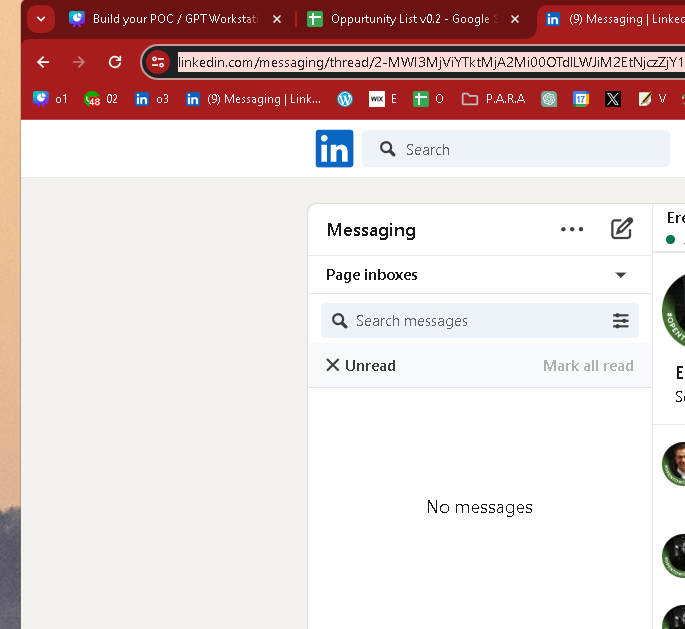The width and height of the screenshot is (685, 629).
Task: Reload the page with the refresh icon
Action: pos(115,62)
